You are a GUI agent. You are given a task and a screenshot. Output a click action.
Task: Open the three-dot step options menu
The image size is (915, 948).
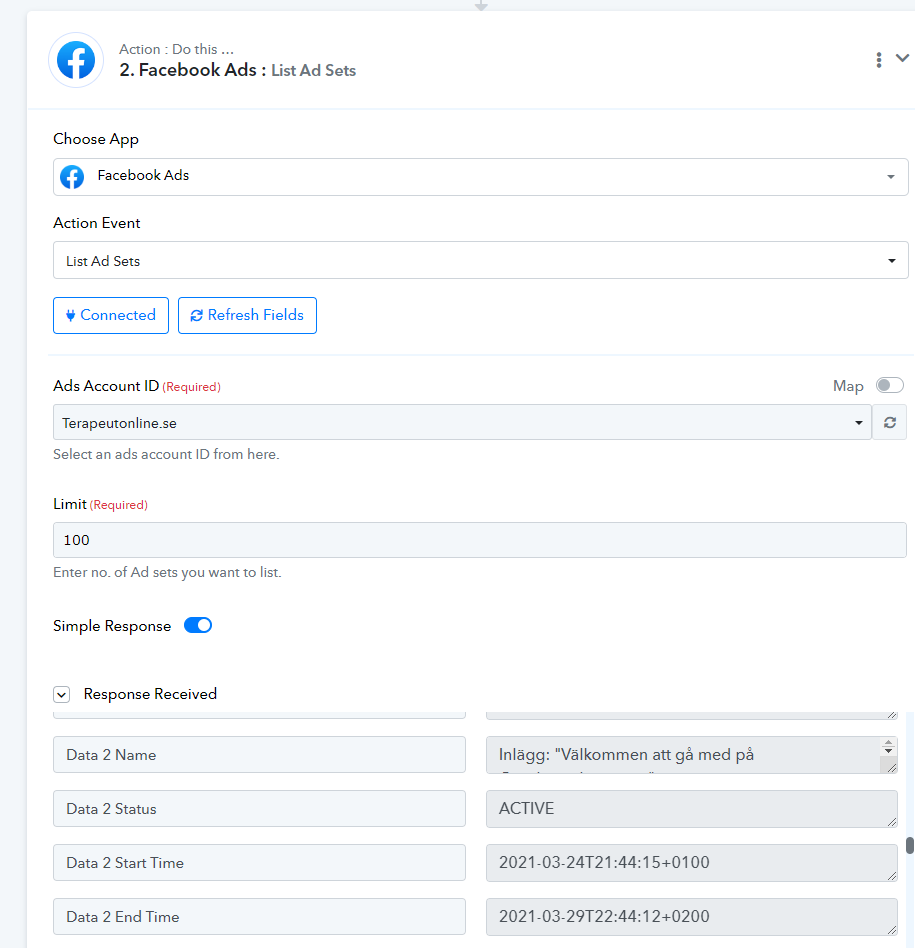click(879, 60)
